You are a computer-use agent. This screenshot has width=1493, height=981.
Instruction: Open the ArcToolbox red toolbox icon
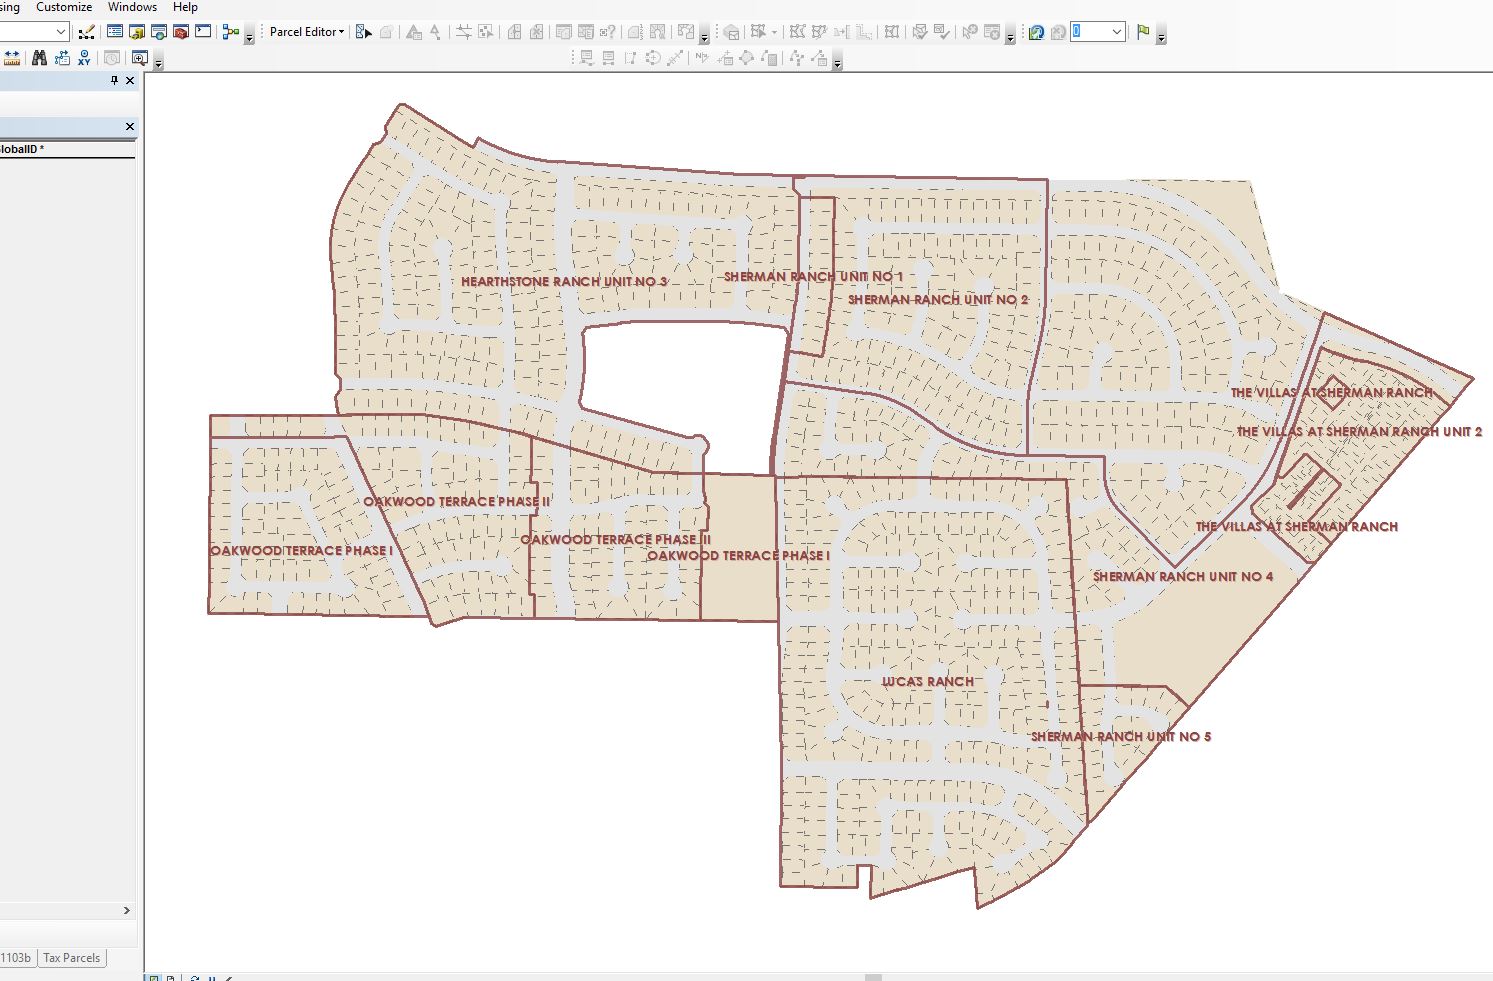coord(181,32)
